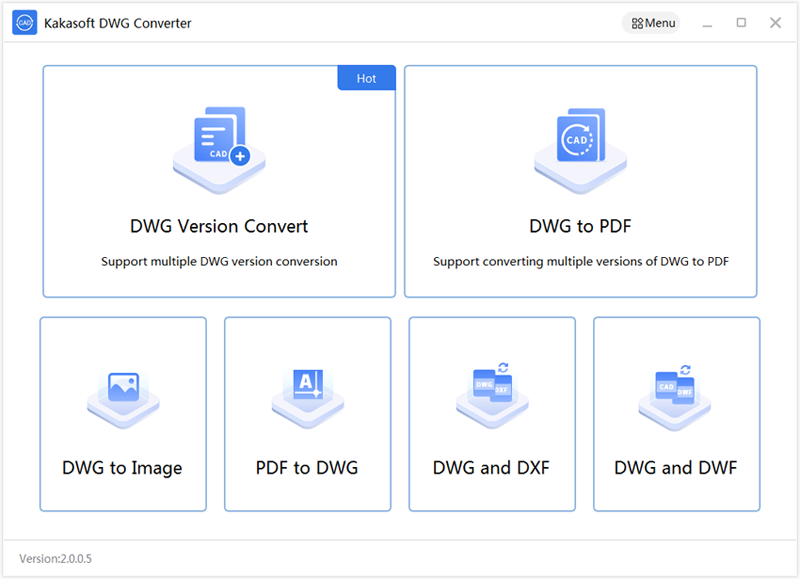Click the Version:2.0.0.5 status text
The height and width of the screenshot is (579, 800).
[x=56, y=559]
